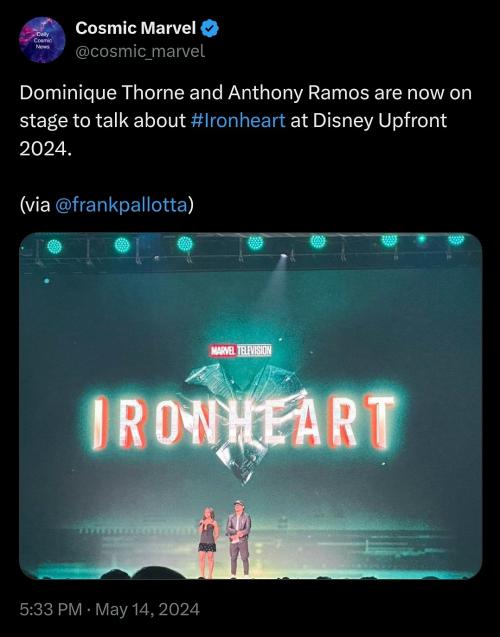The image size is (500, 637).
Task: Click the man wearing cap on stage
Action: point(238,538)
